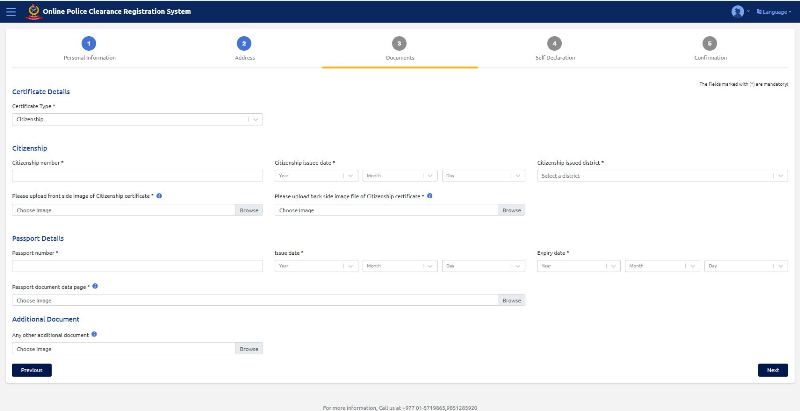800x411 pixels.
Task: Expand the Certificate Type dropdown
Action: point(137,119)
